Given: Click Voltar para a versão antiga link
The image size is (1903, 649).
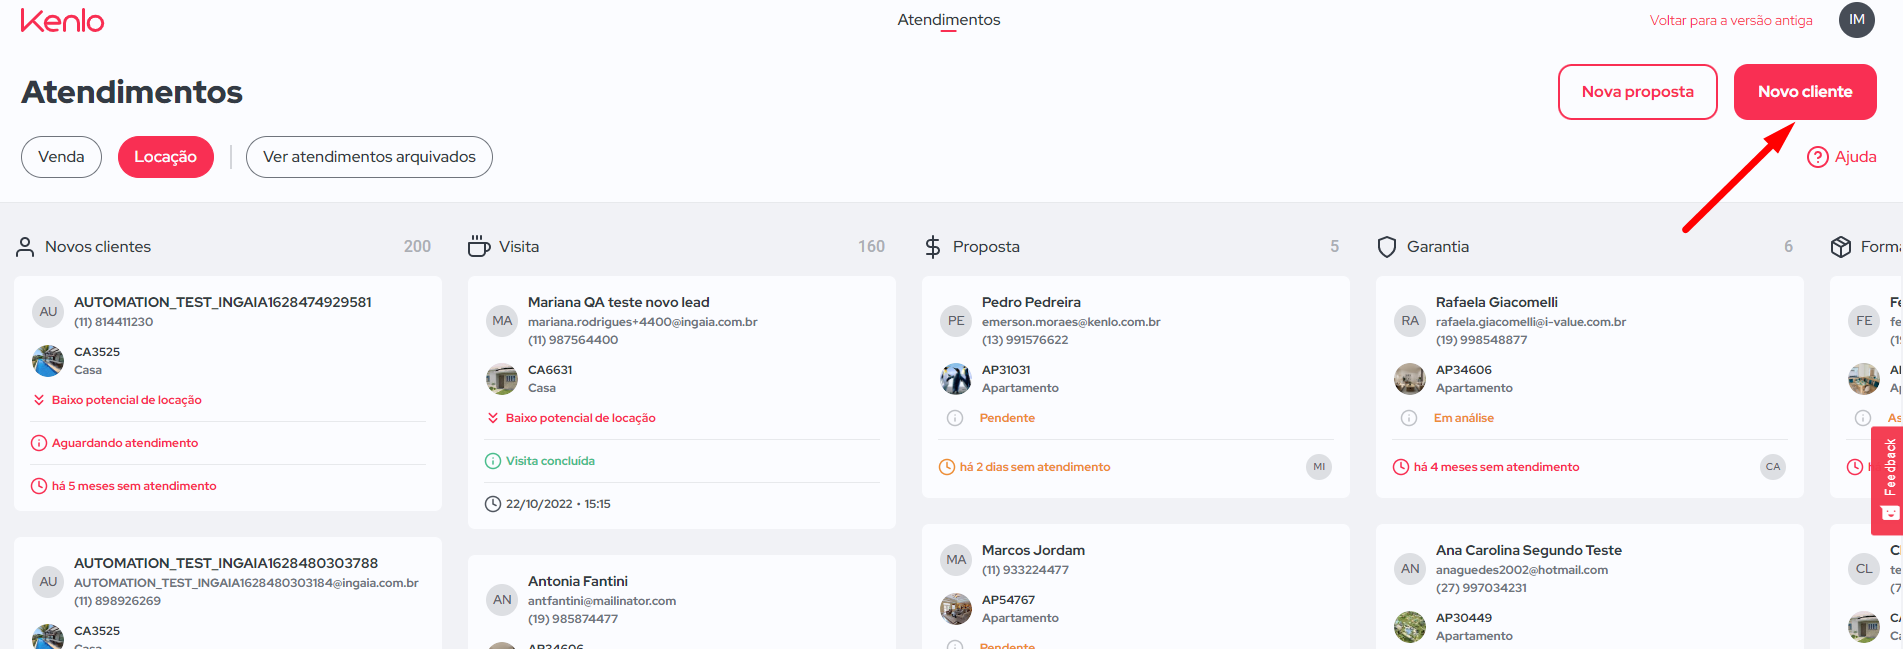Looking at the screenshot, I should (1731, 20).
